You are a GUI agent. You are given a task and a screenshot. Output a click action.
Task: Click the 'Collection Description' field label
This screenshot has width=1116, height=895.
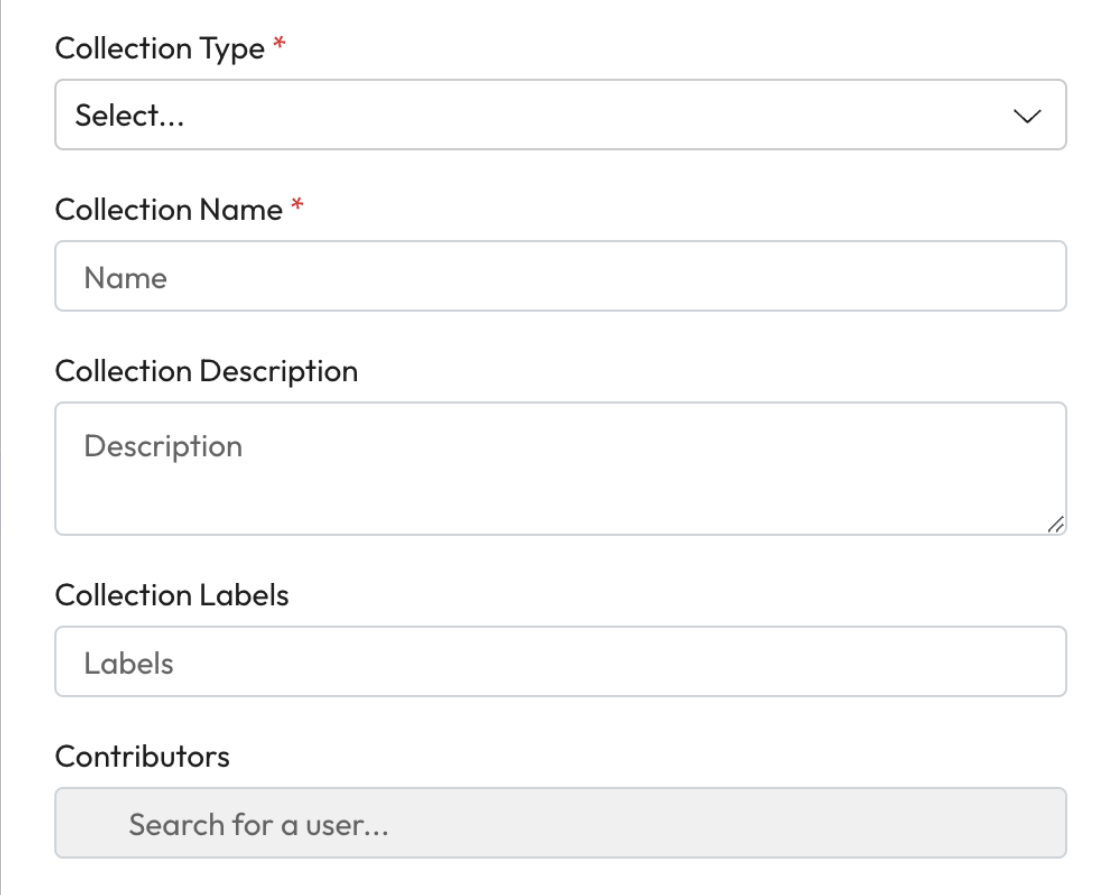click(206, 372)
